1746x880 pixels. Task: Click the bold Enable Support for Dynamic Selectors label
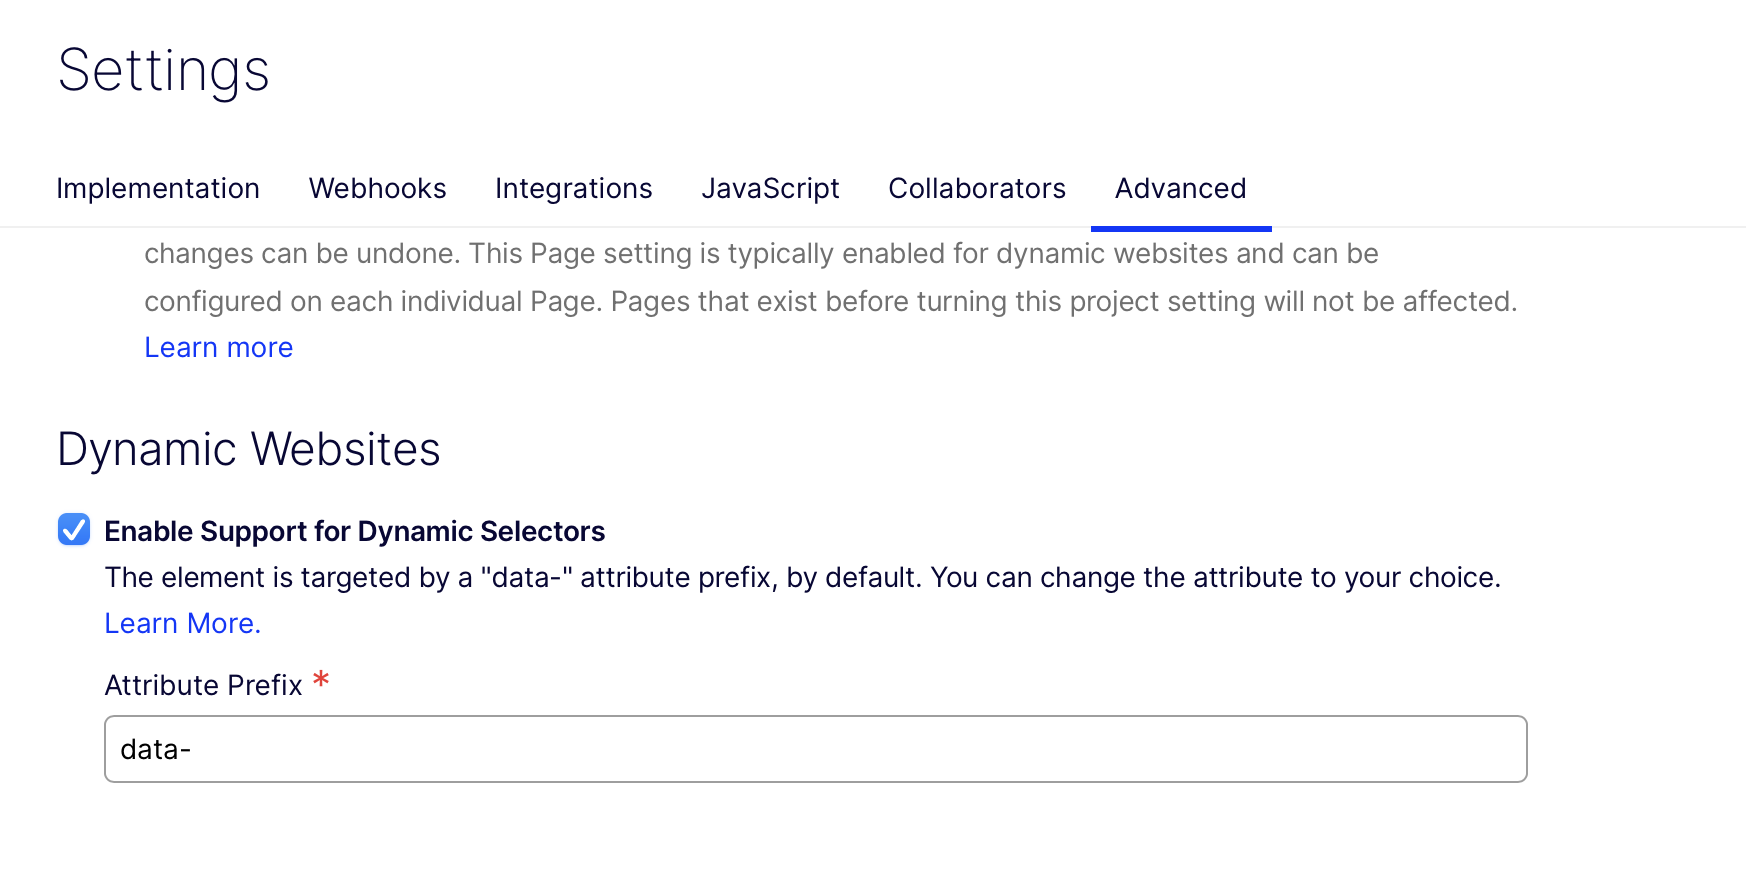[355, 531]
